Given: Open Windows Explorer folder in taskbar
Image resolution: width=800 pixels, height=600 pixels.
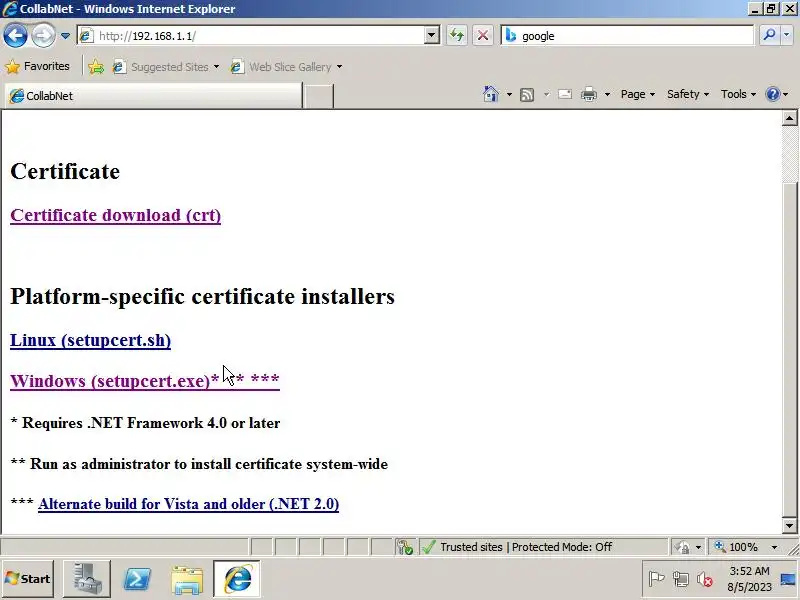Looking at the screenshot, I should point(187,579).
